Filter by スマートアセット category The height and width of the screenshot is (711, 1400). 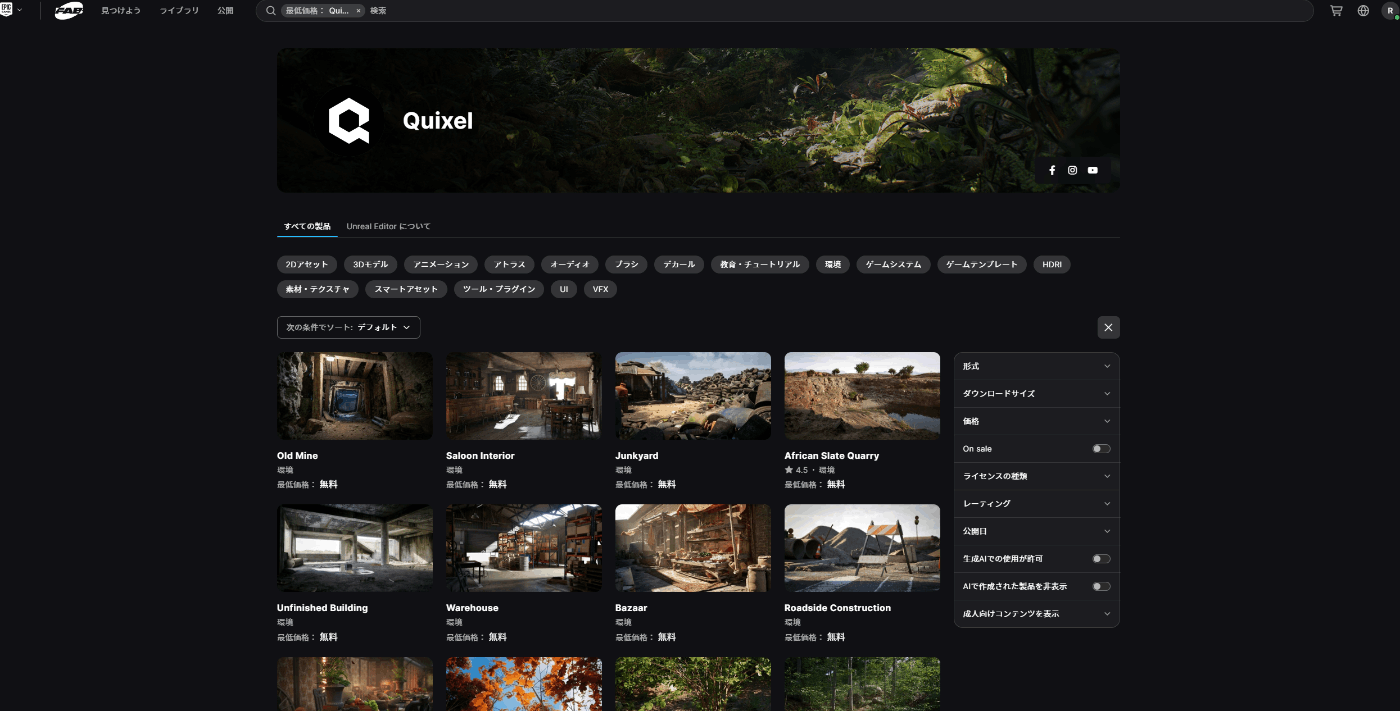(x=405, y=289)
